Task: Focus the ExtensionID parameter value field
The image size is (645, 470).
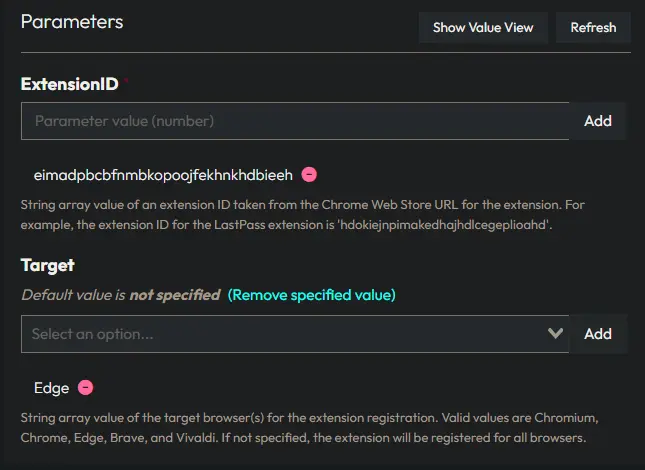Action: click(x=295, y=121)
